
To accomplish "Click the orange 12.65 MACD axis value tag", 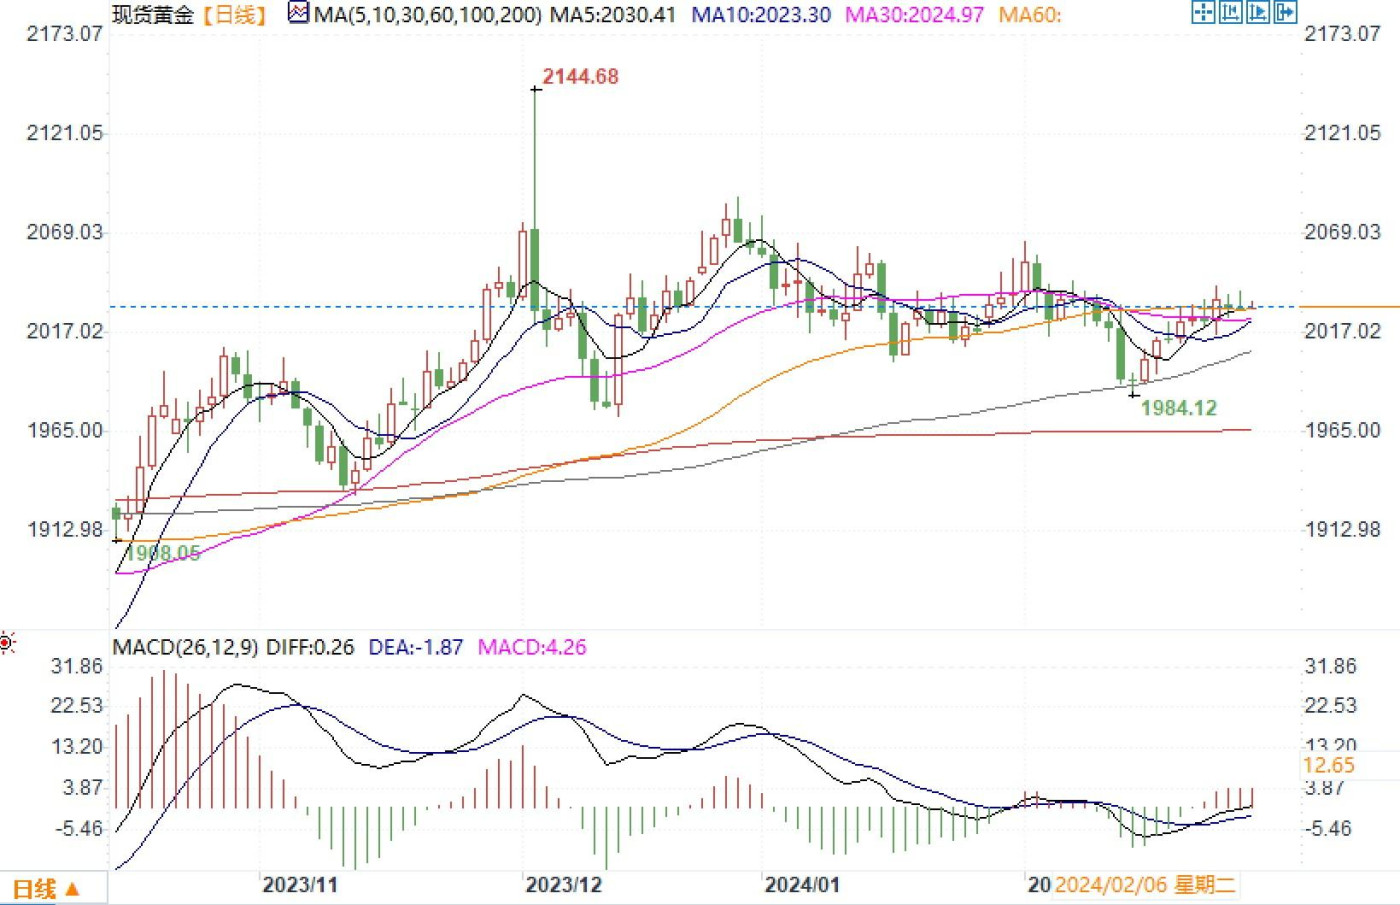I will (x=1329, y=766).
